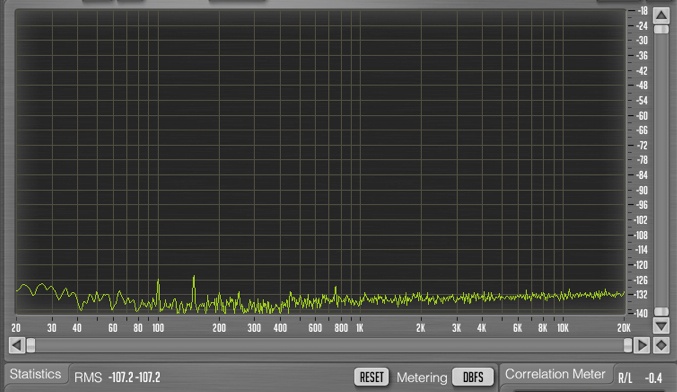Click the lower handle of vertical range slider

661,311
